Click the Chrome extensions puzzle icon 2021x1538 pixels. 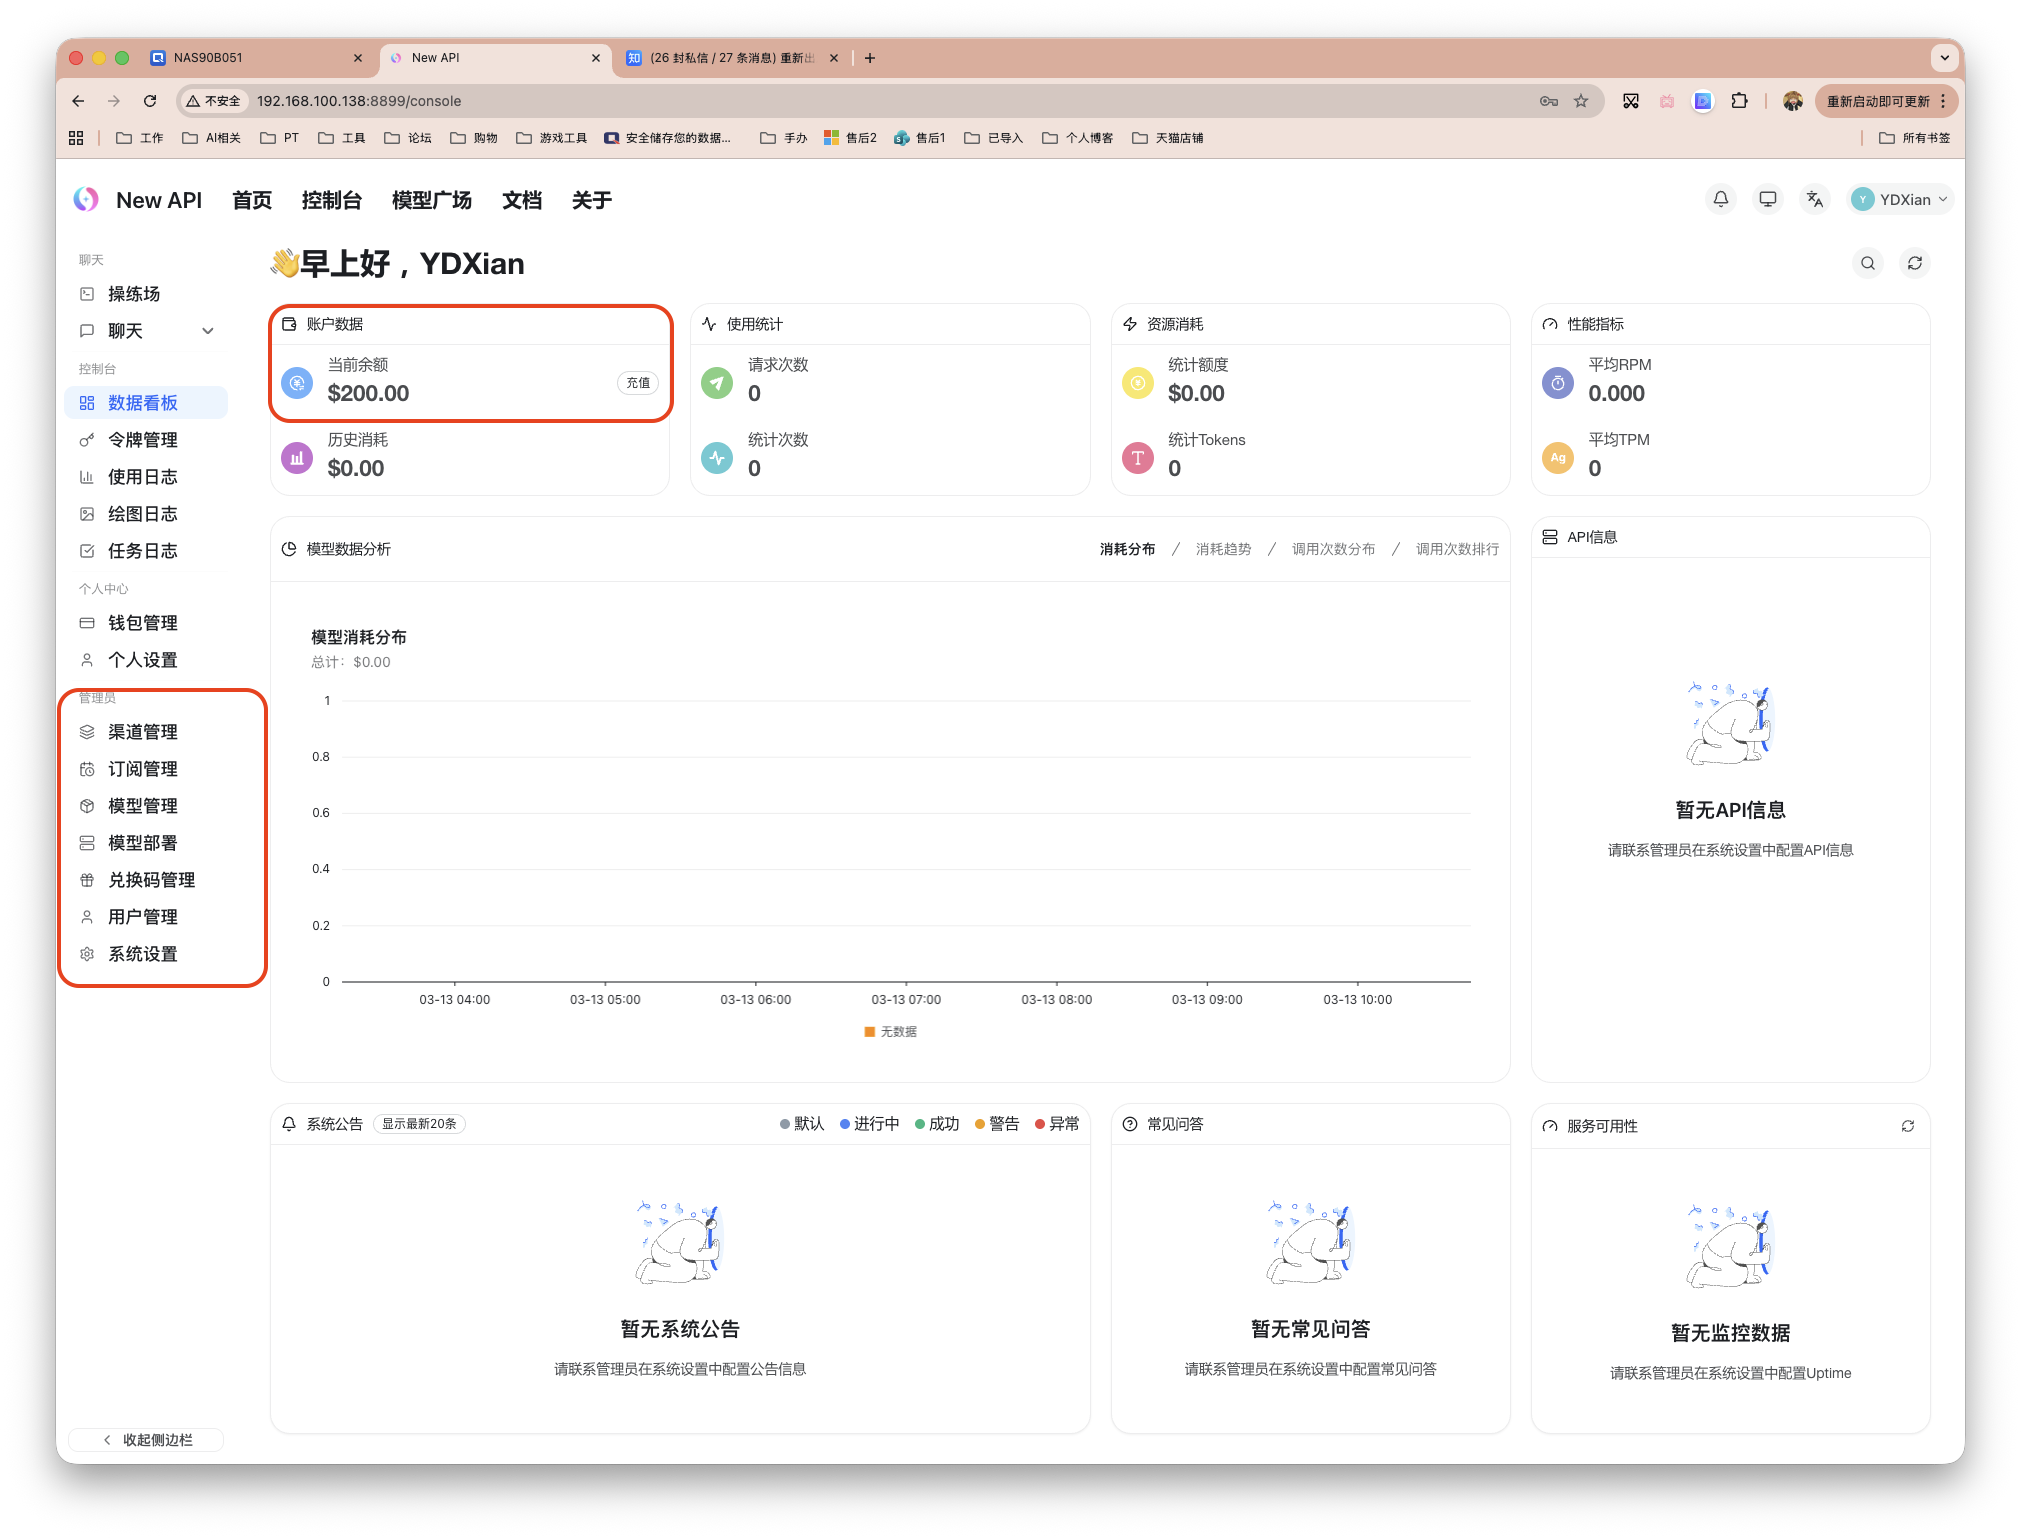[x=1739, y=101]
